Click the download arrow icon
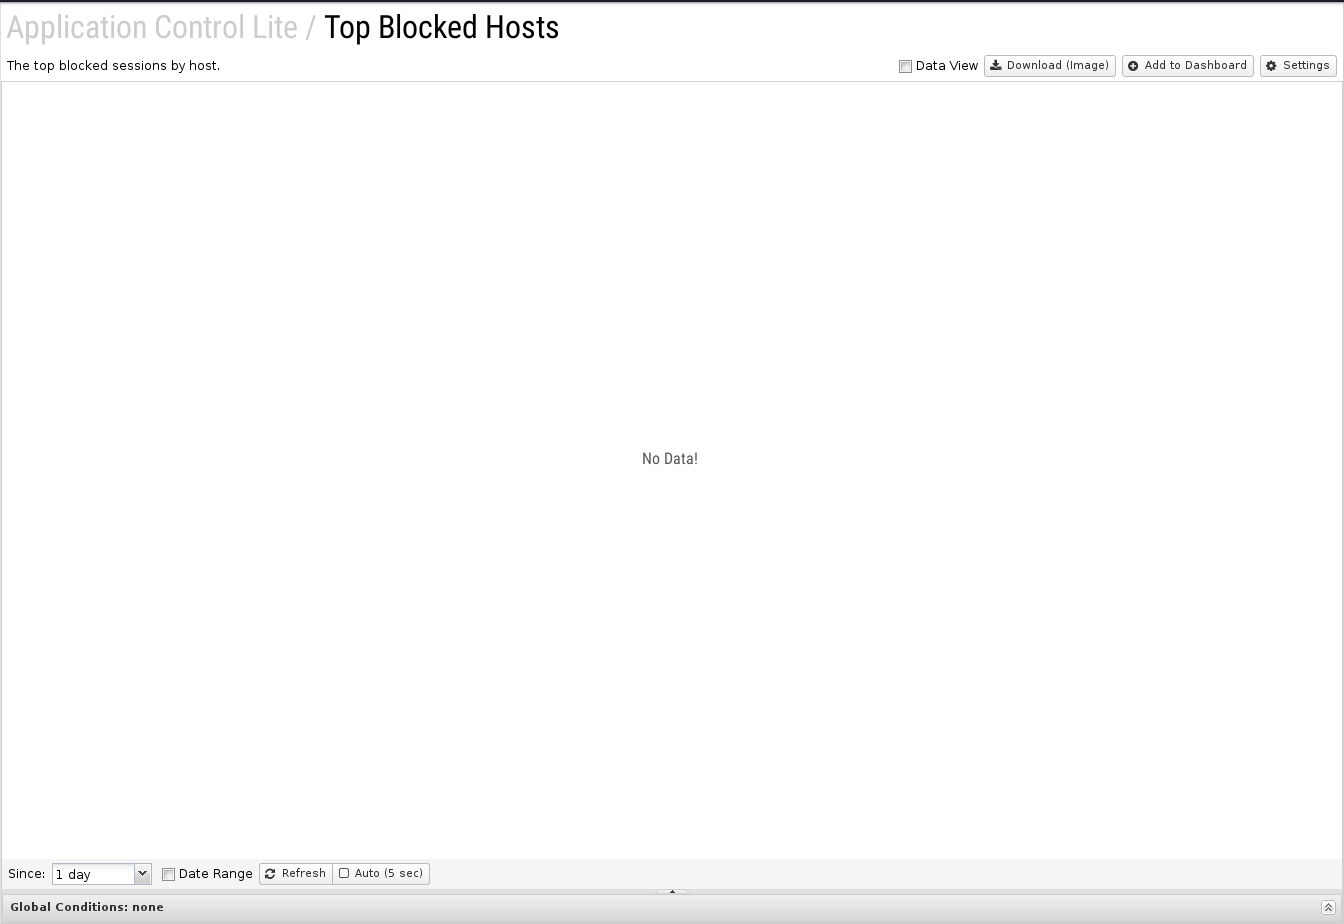This screenshot has width=1344, height=924. pos(996,66)
